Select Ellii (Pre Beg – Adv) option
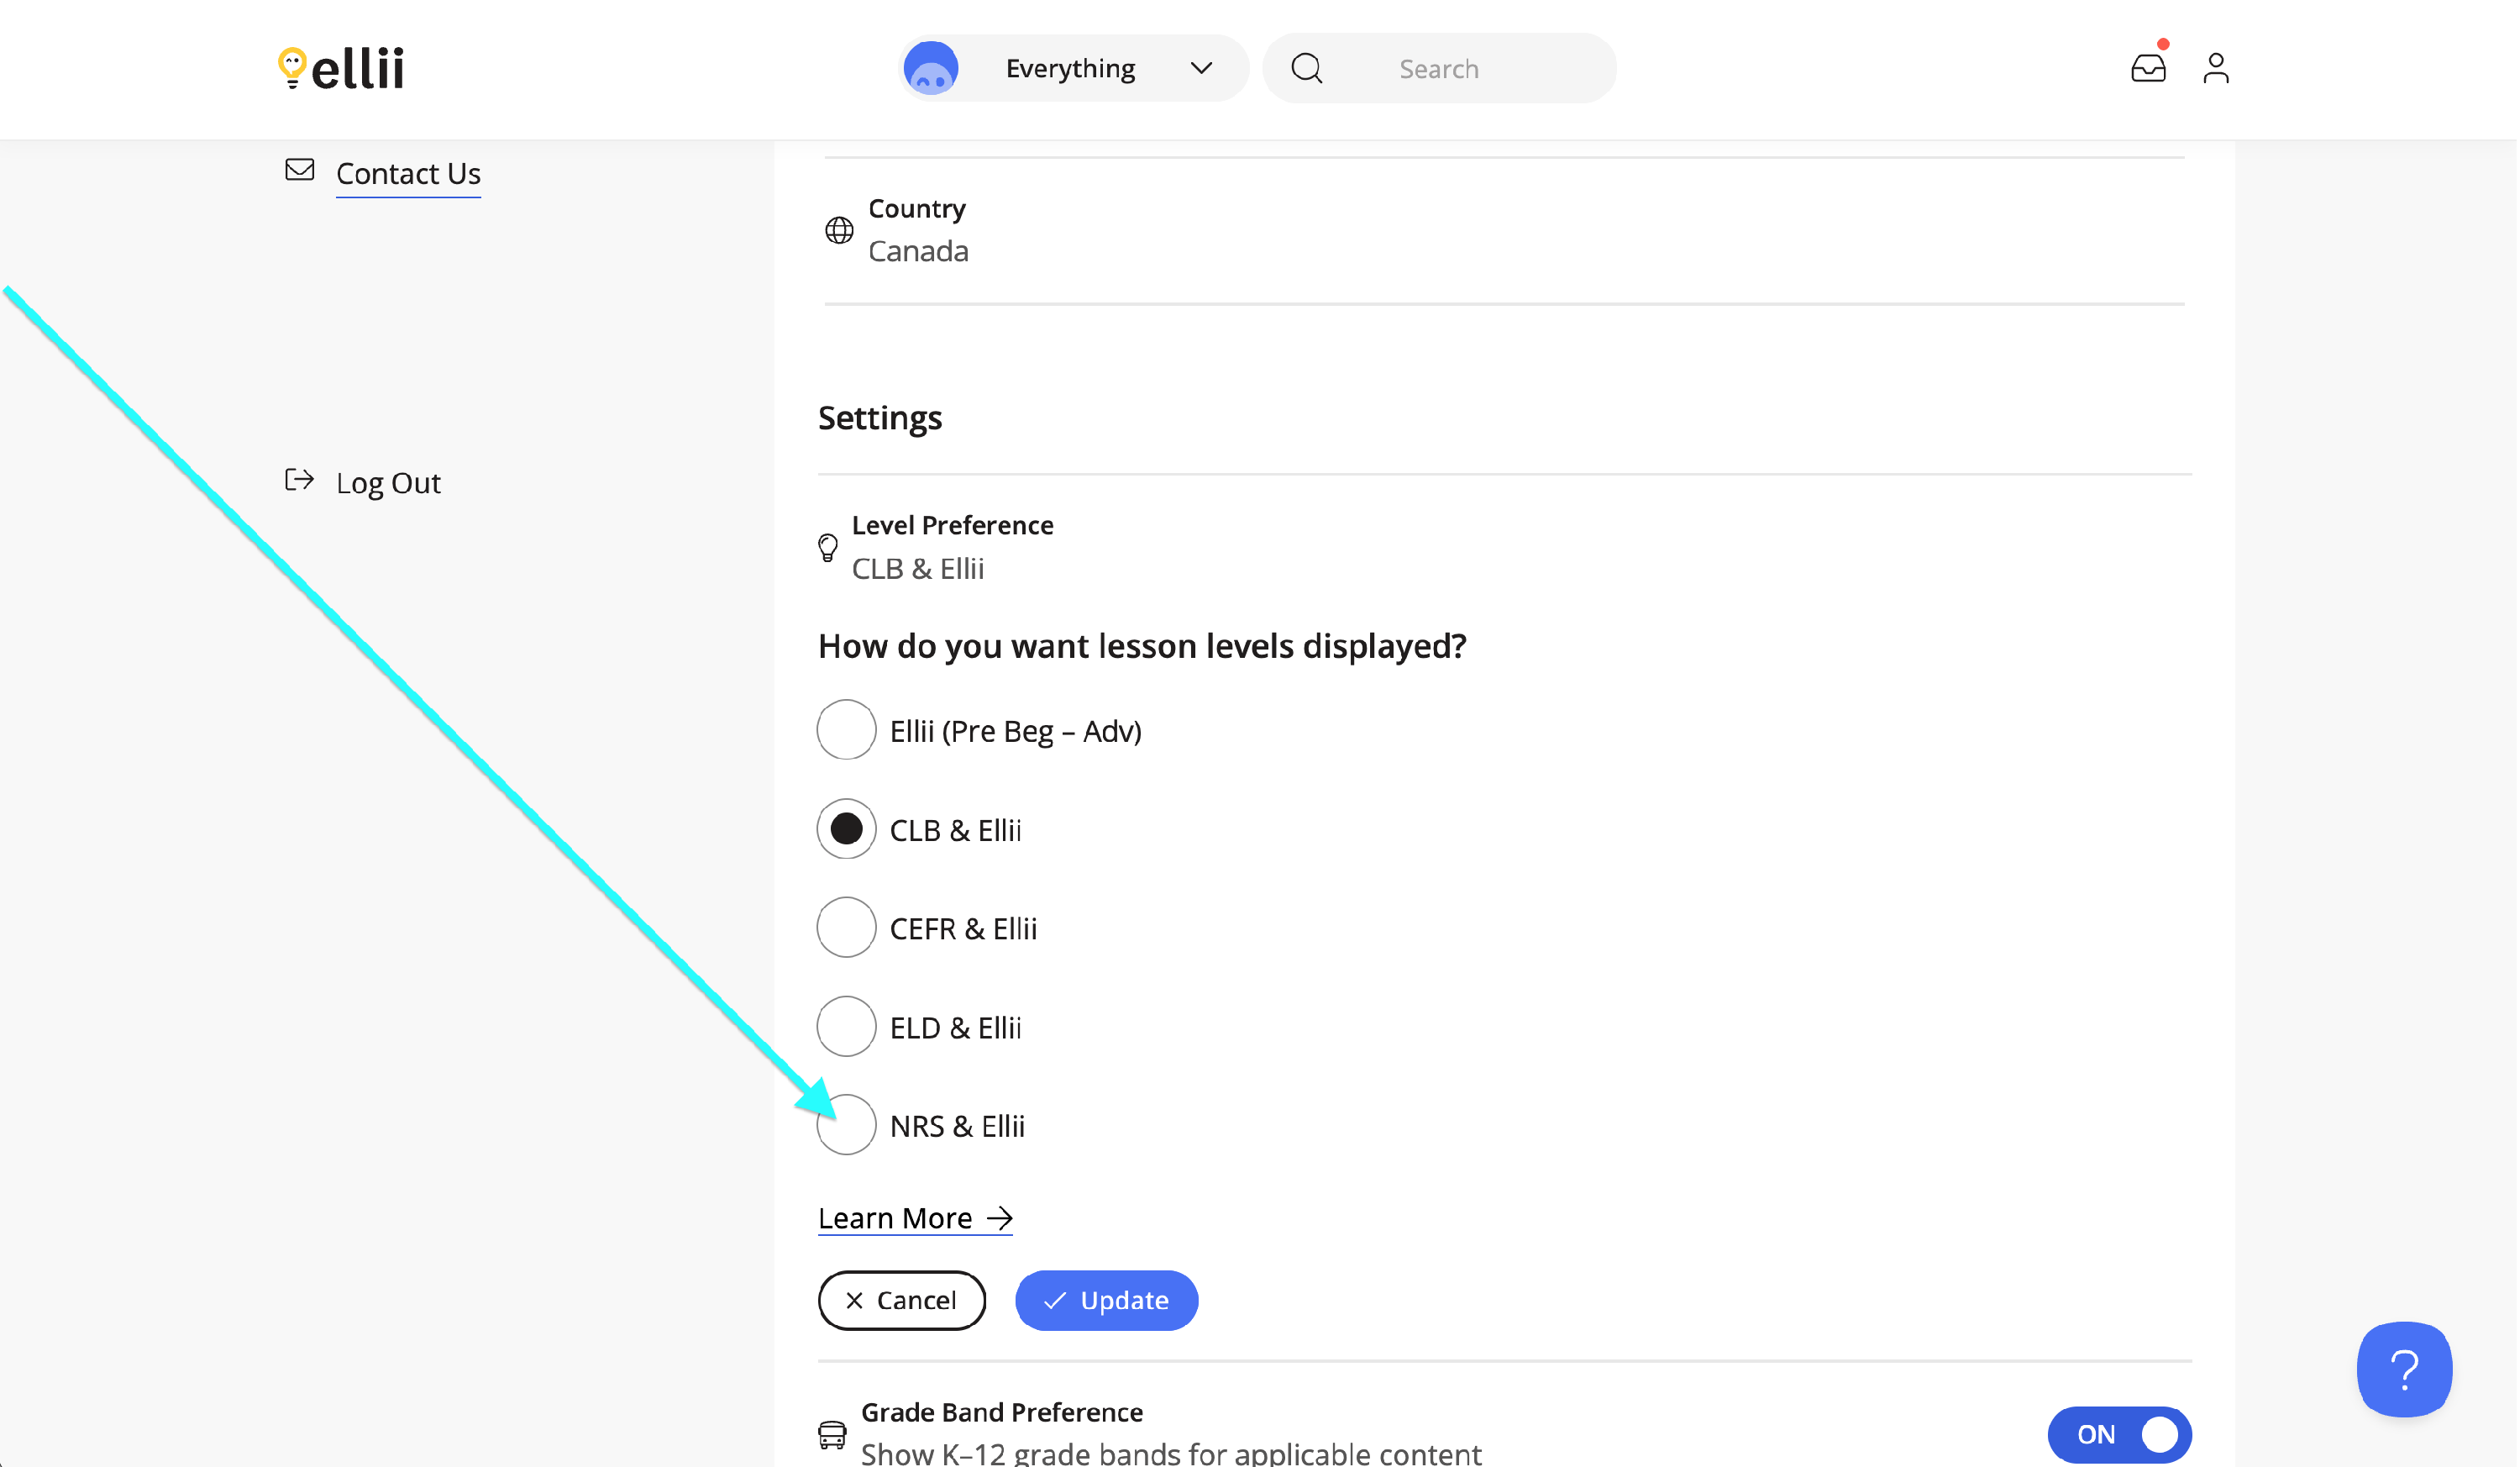Screen dimensions: 2520x1467 [x=847, y=730]
